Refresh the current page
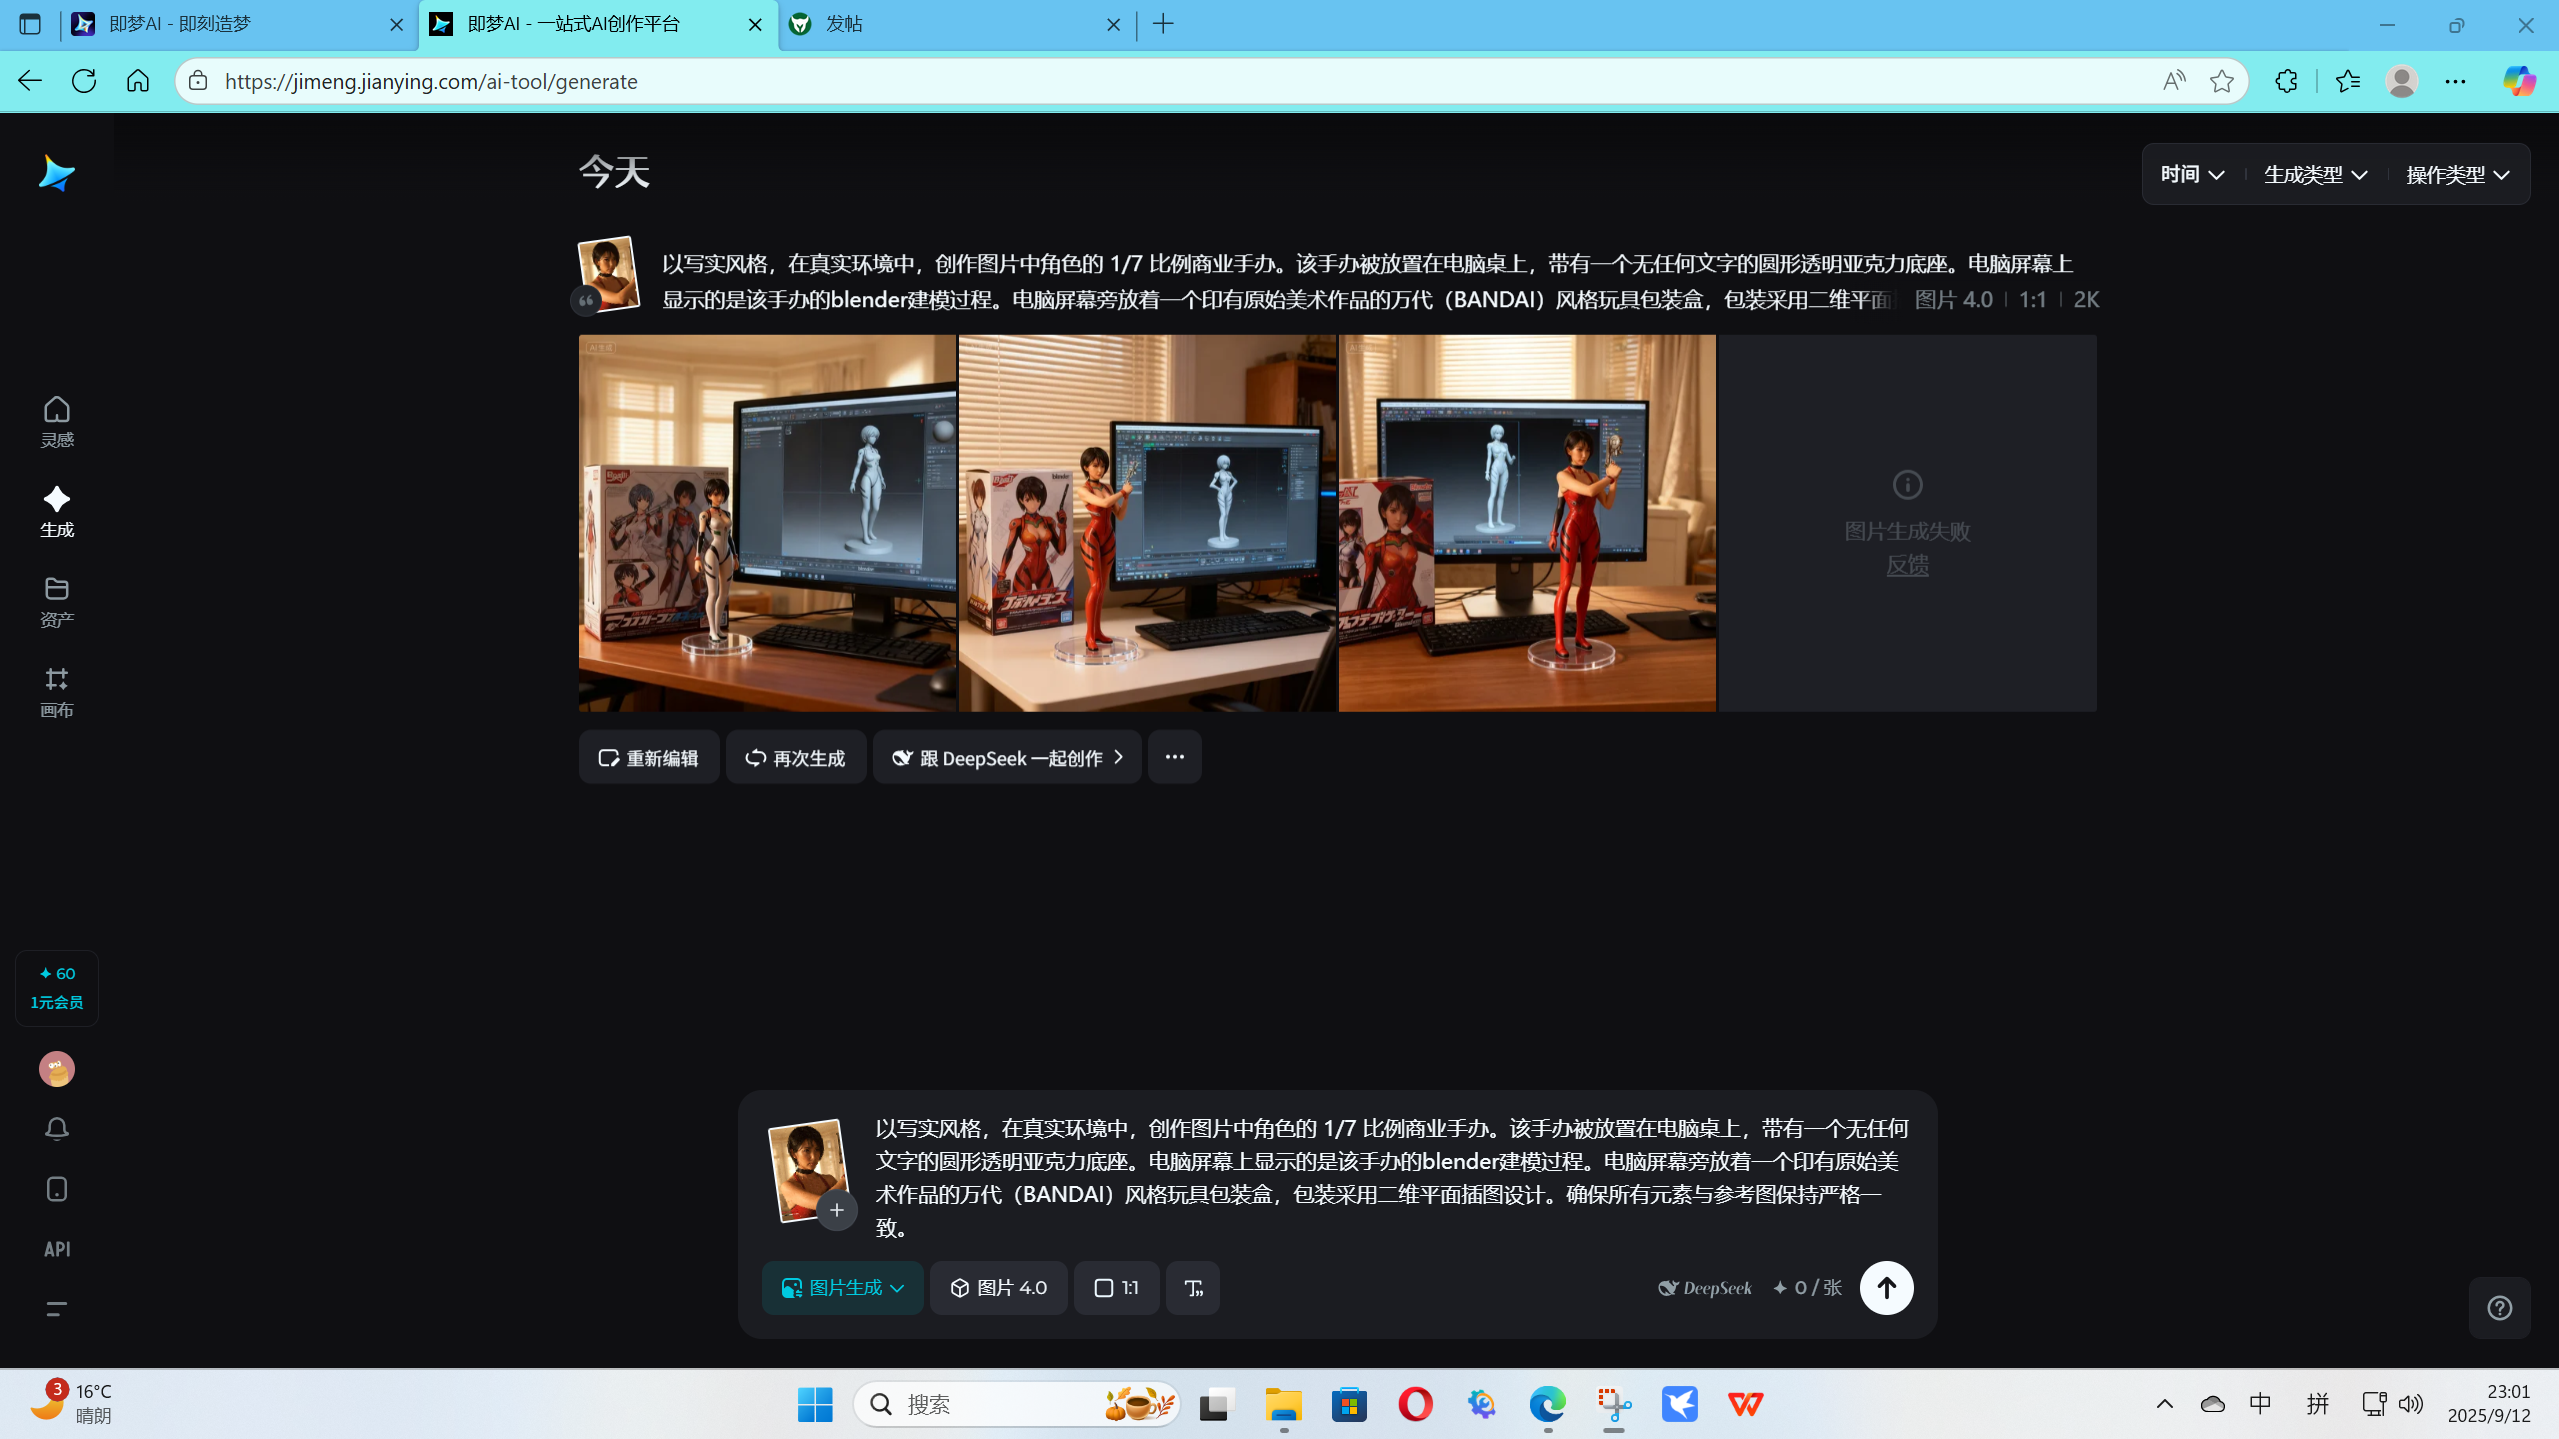This screenshot has width=2559, height=1439. pyautogui.click(x=84, y=81)
